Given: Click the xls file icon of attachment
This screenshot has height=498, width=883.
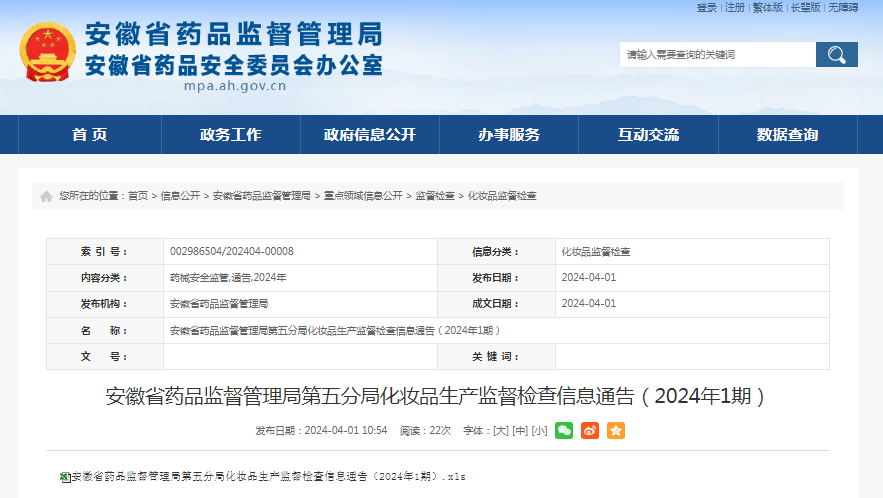Looking at the screenshot, I should (65, 477).
